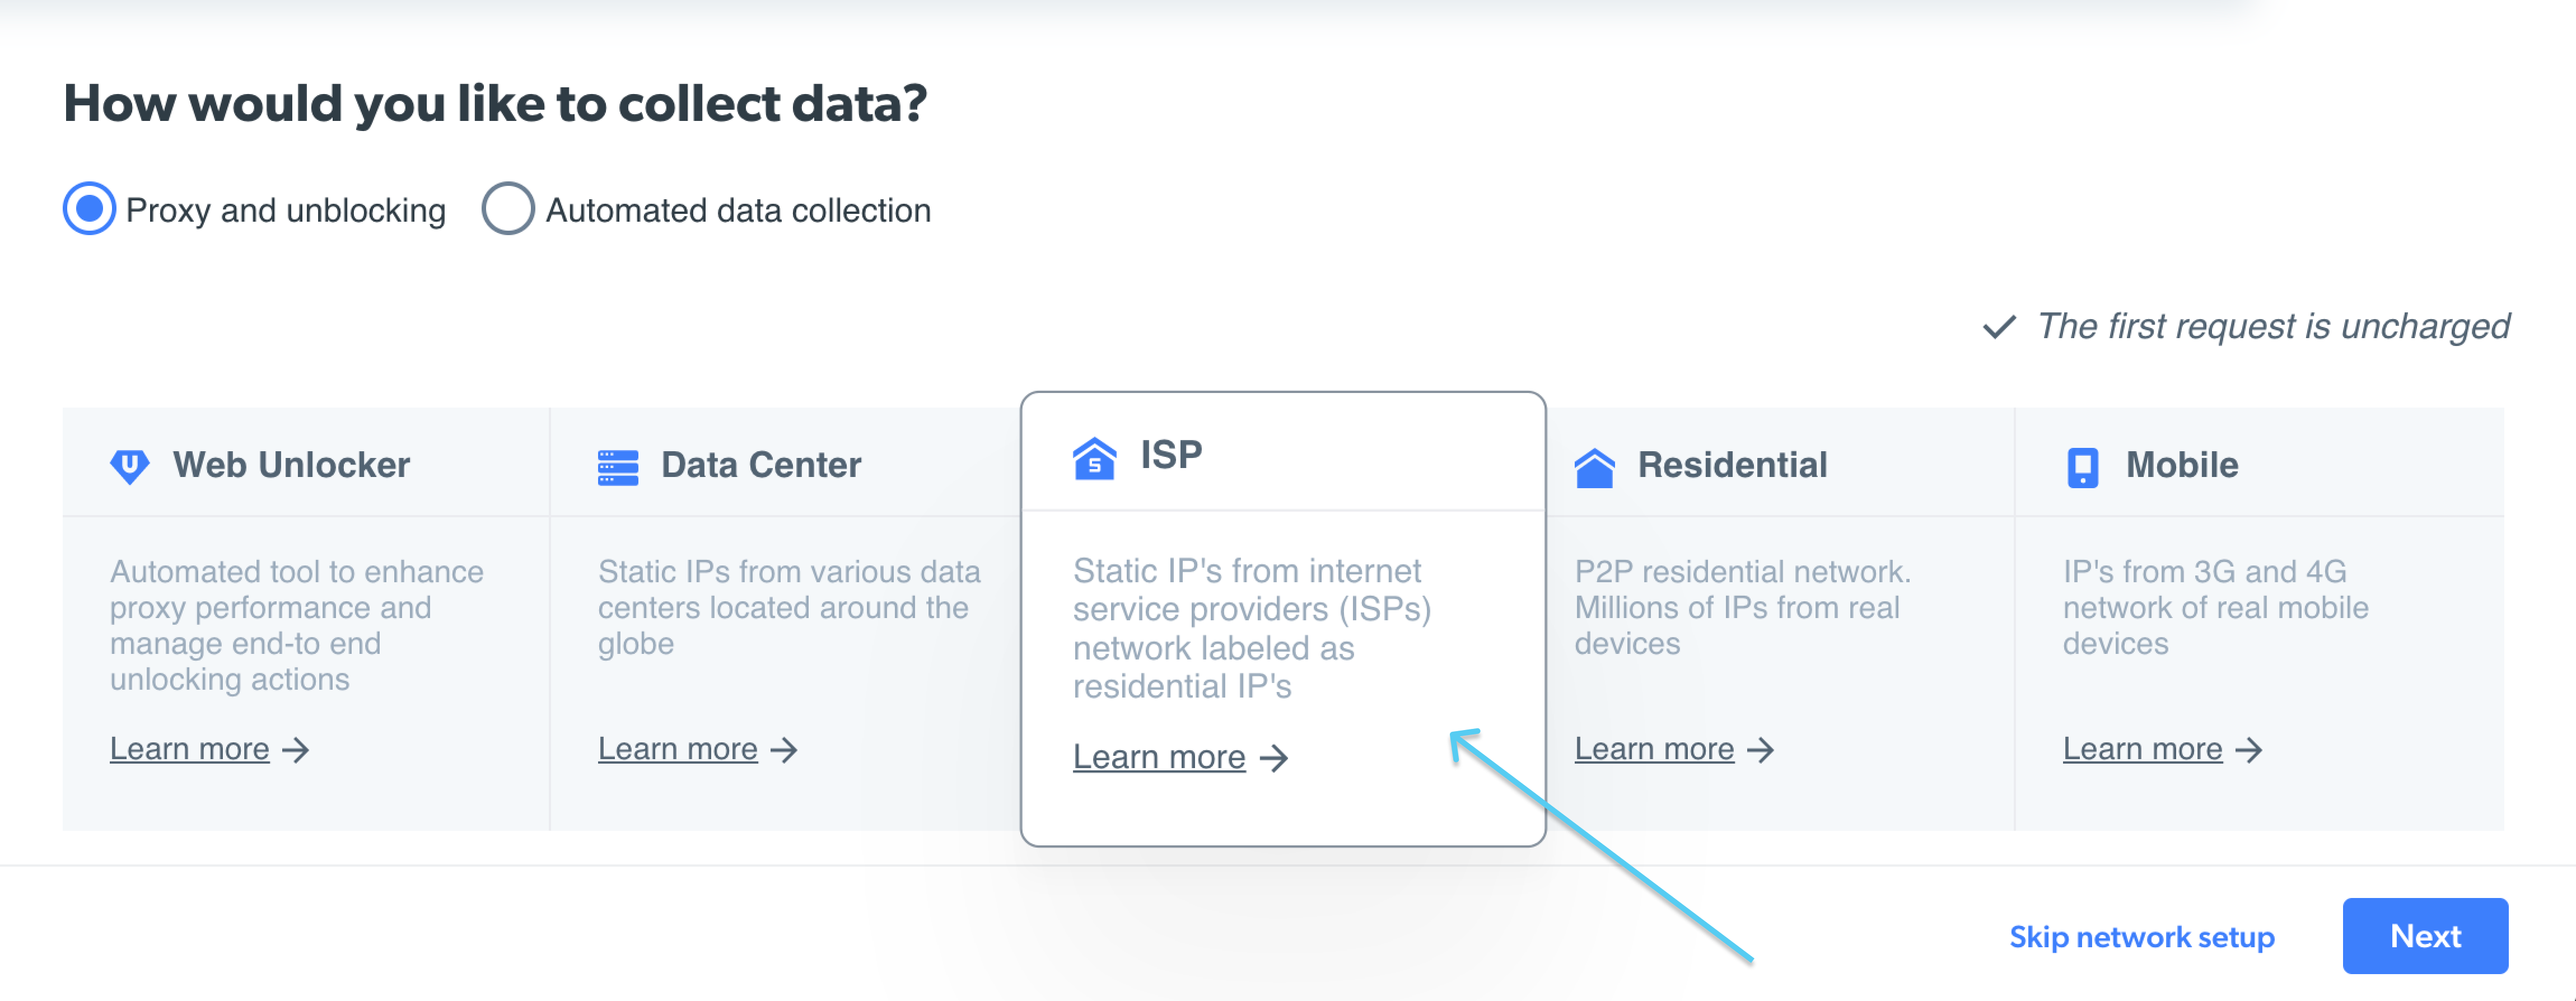Screen dimensions: 2576x1001
Task: Click the Mobile phone icon
Action: click(x=2083, y=467)
